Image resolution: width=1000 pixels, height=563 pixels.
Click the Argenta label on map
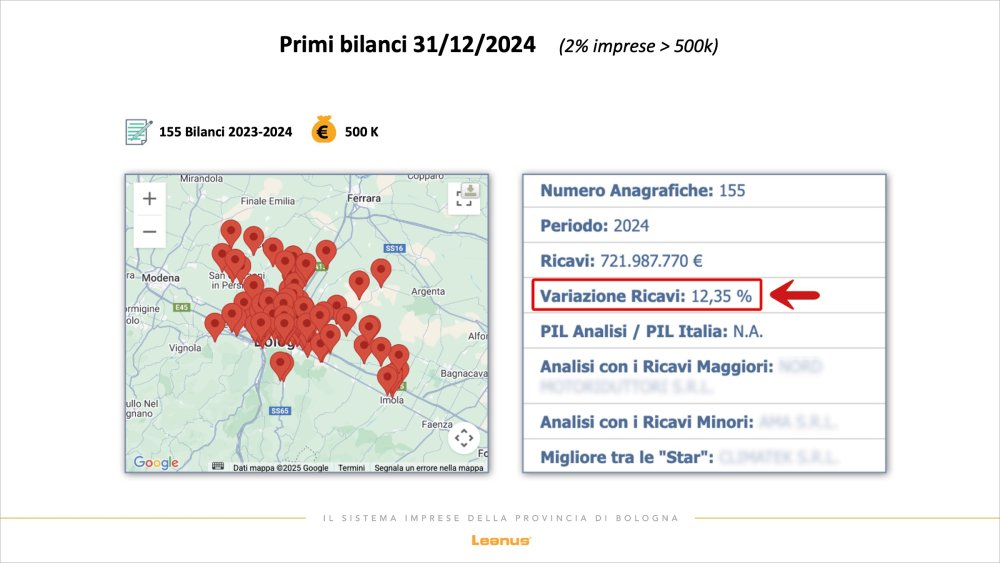pyautogui.click(x=428, y=291)
